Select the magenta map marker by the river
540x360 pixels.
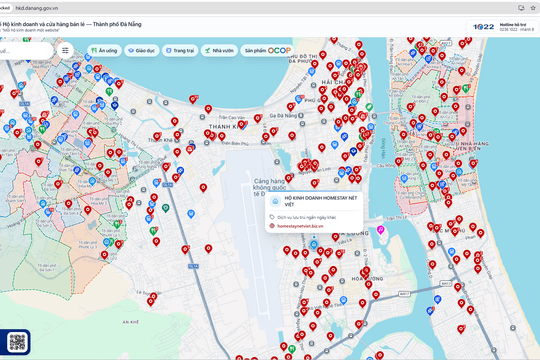tap(380, 229)
